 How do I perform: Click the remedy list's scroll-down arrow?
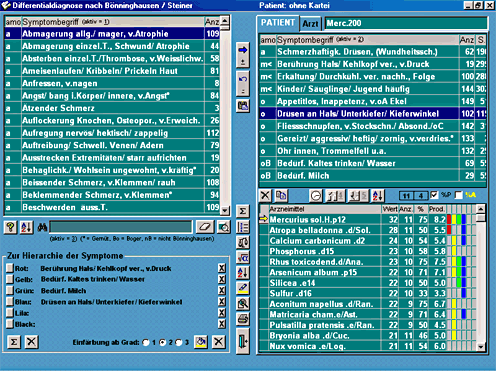click(x=481, y=347)
